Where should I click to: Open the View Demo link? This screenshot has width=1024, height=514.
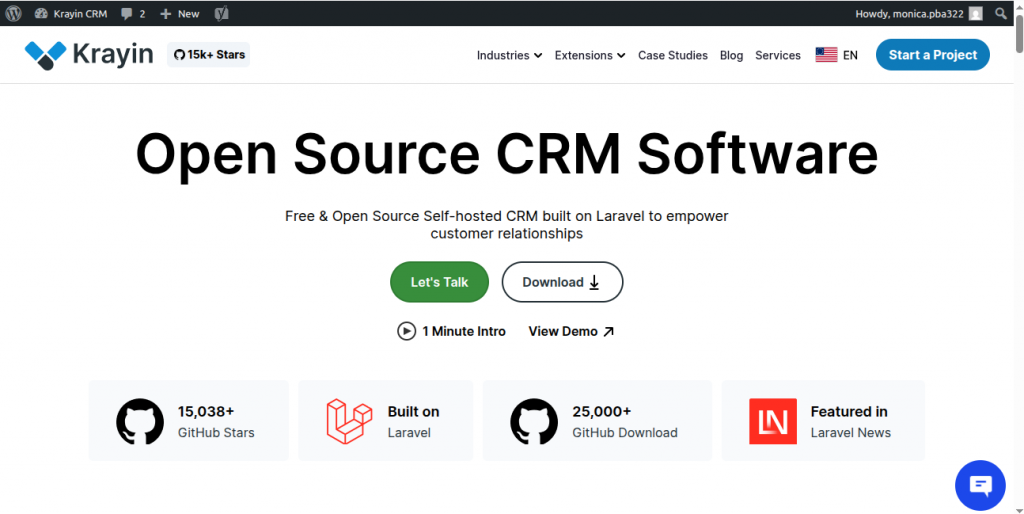coord(571,331)
